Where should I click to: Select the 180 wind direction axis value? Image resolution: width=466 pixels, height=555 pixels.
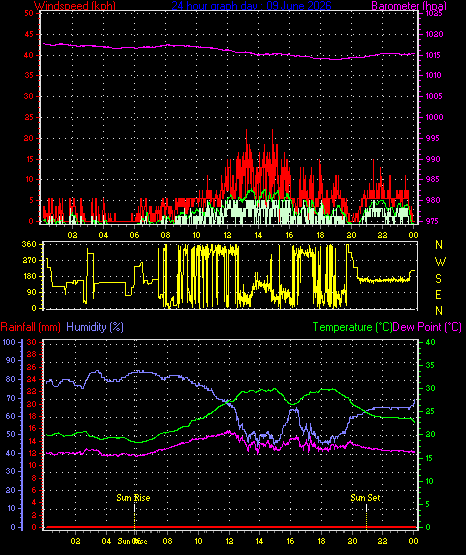[29, 276]
